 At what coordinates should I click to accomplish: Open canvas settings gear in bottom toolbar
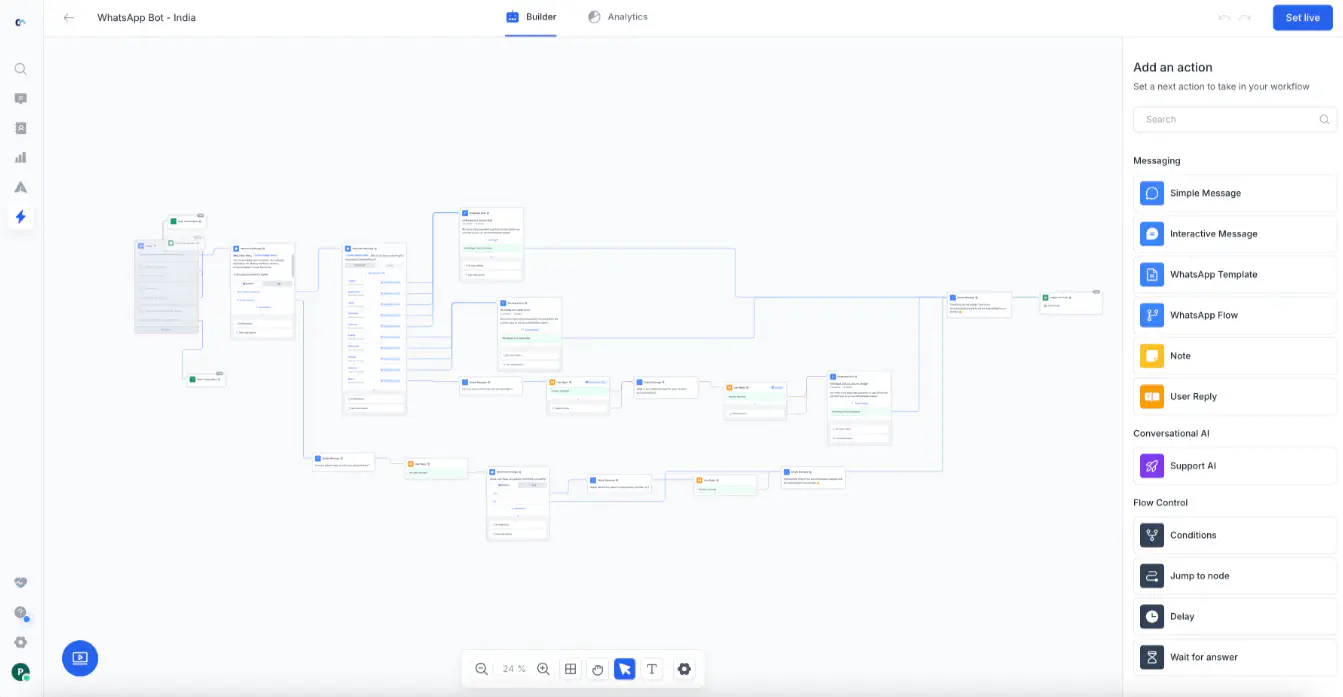(x=684, y=669)
